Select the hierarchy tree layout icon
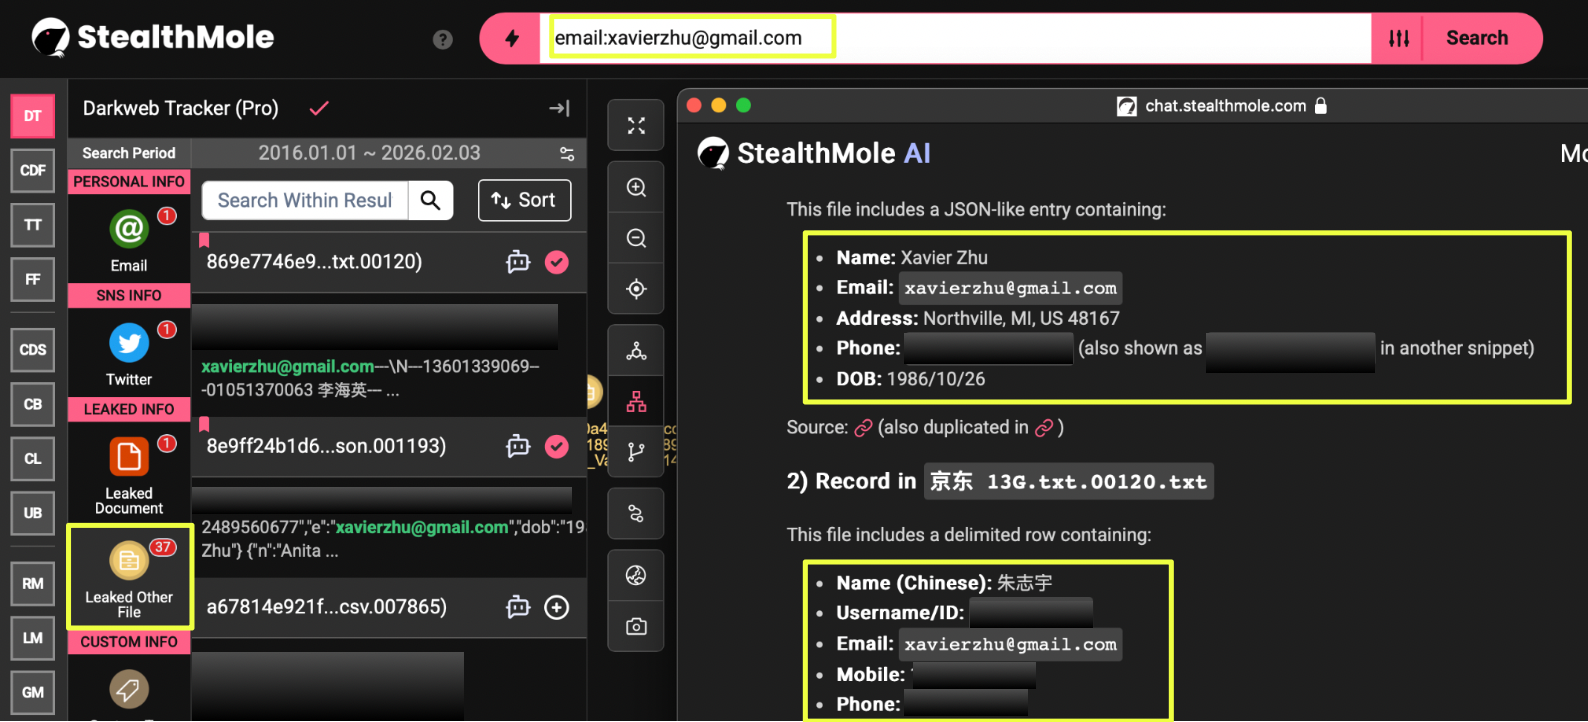 [x=636, y=401]
